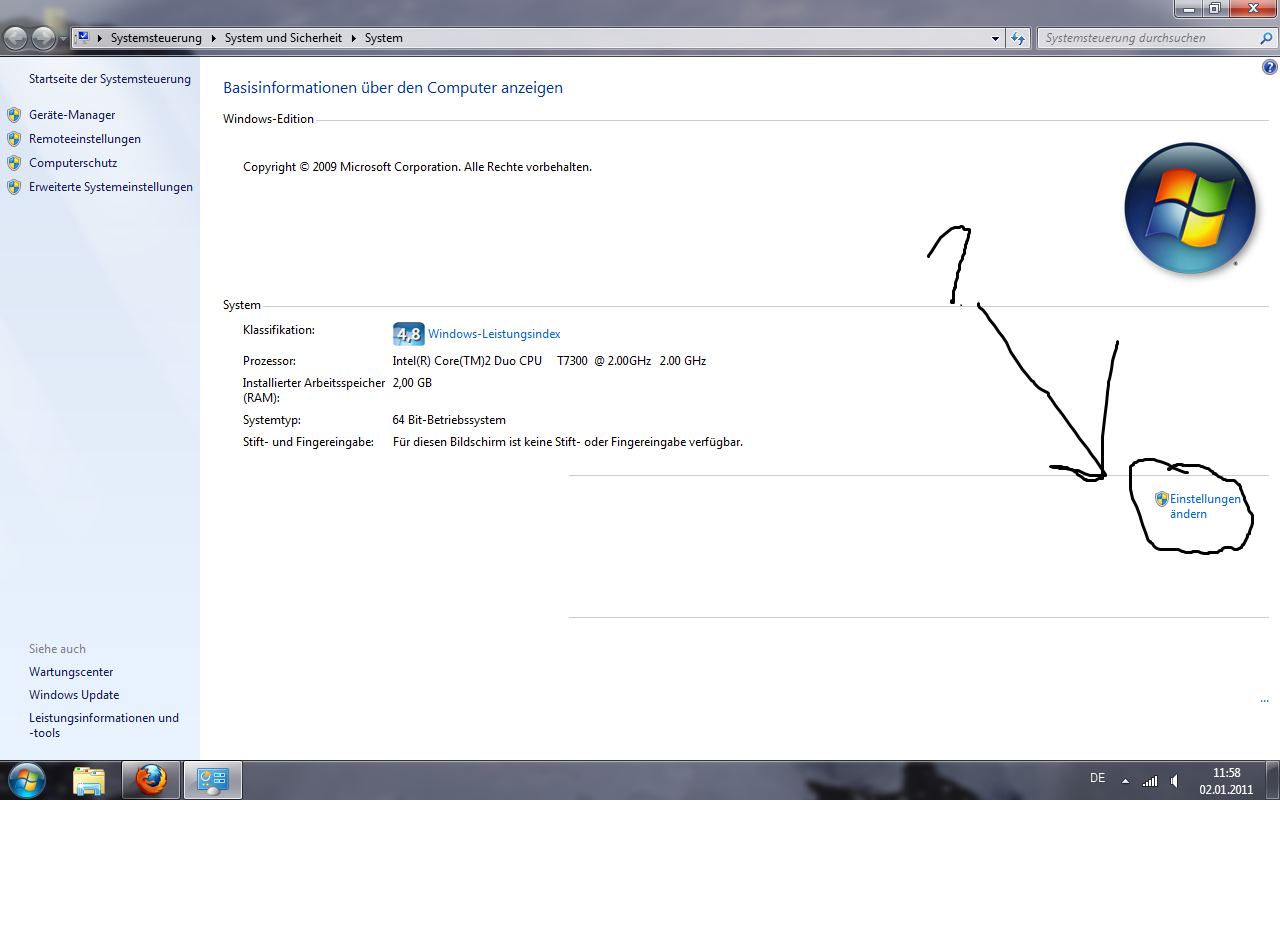Screen dimensions: 1280x945
Task: Maximize or restore the System window
Action: [1214, 8]
